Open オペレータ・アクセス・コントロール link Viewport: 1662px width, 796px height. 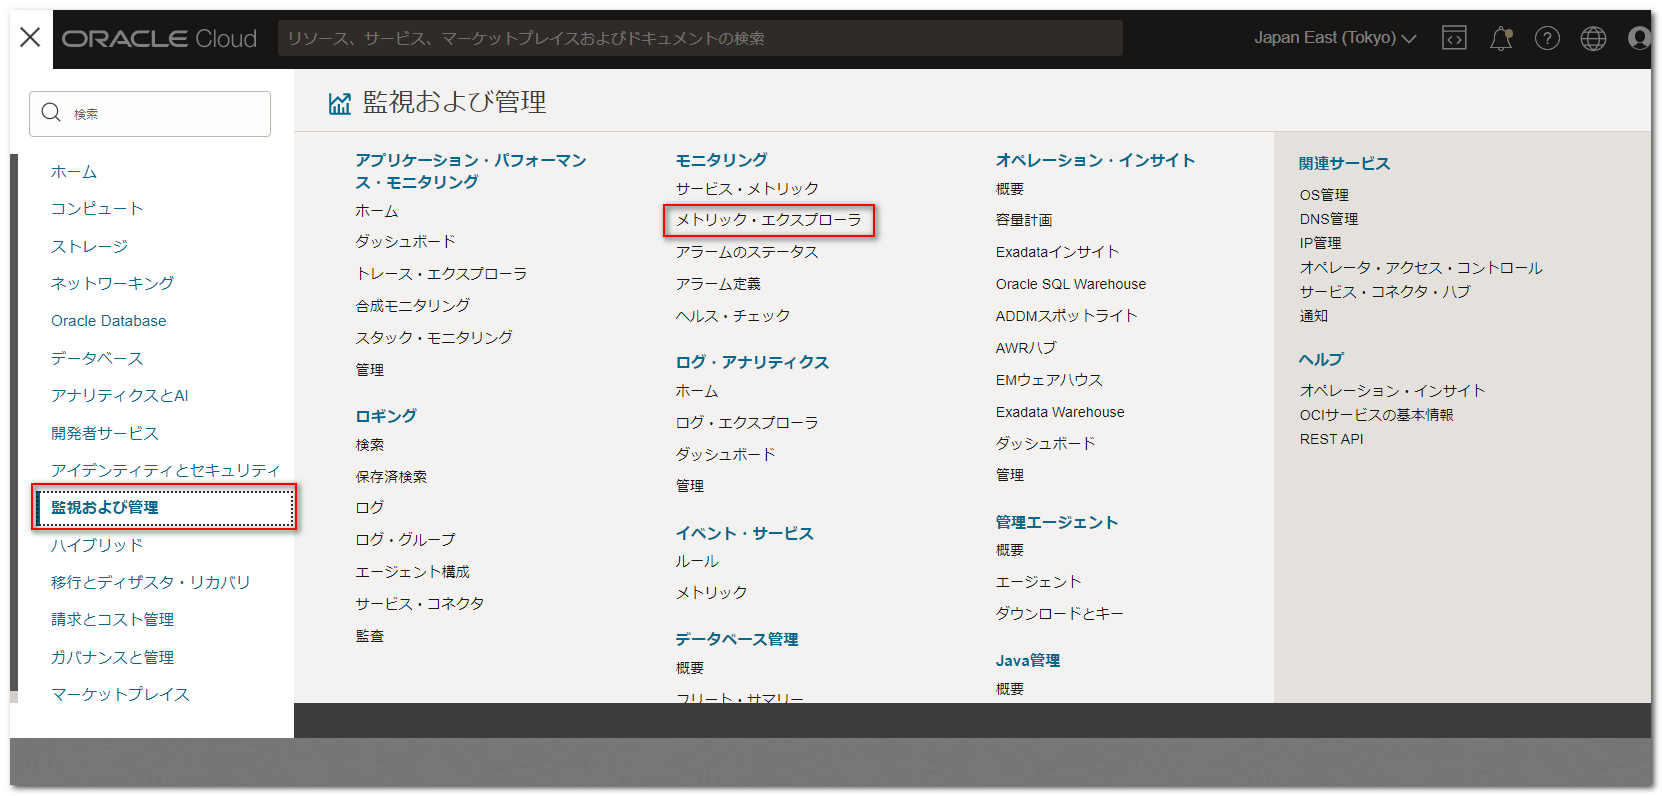tap(1421, 268)
